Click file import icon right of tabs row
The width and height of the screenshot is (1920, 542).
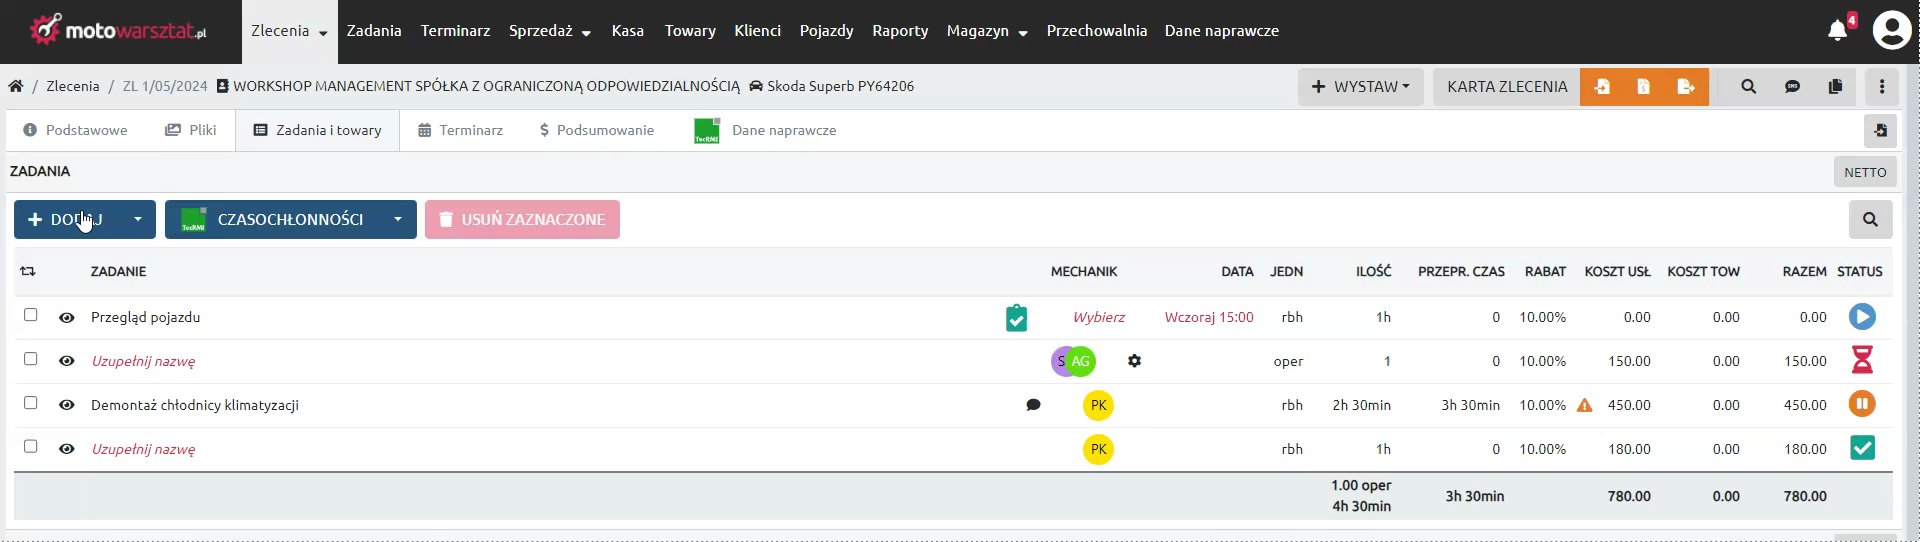tap(1880, 131)
